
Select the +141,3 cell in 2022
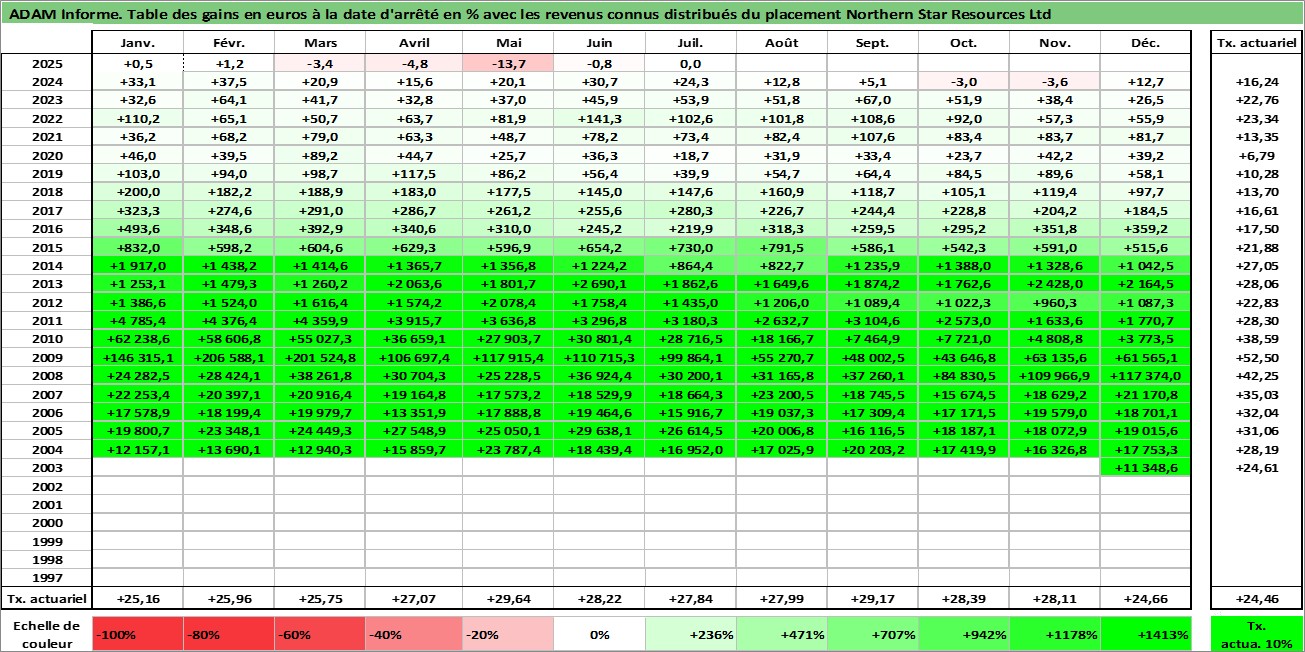(599, 118)
